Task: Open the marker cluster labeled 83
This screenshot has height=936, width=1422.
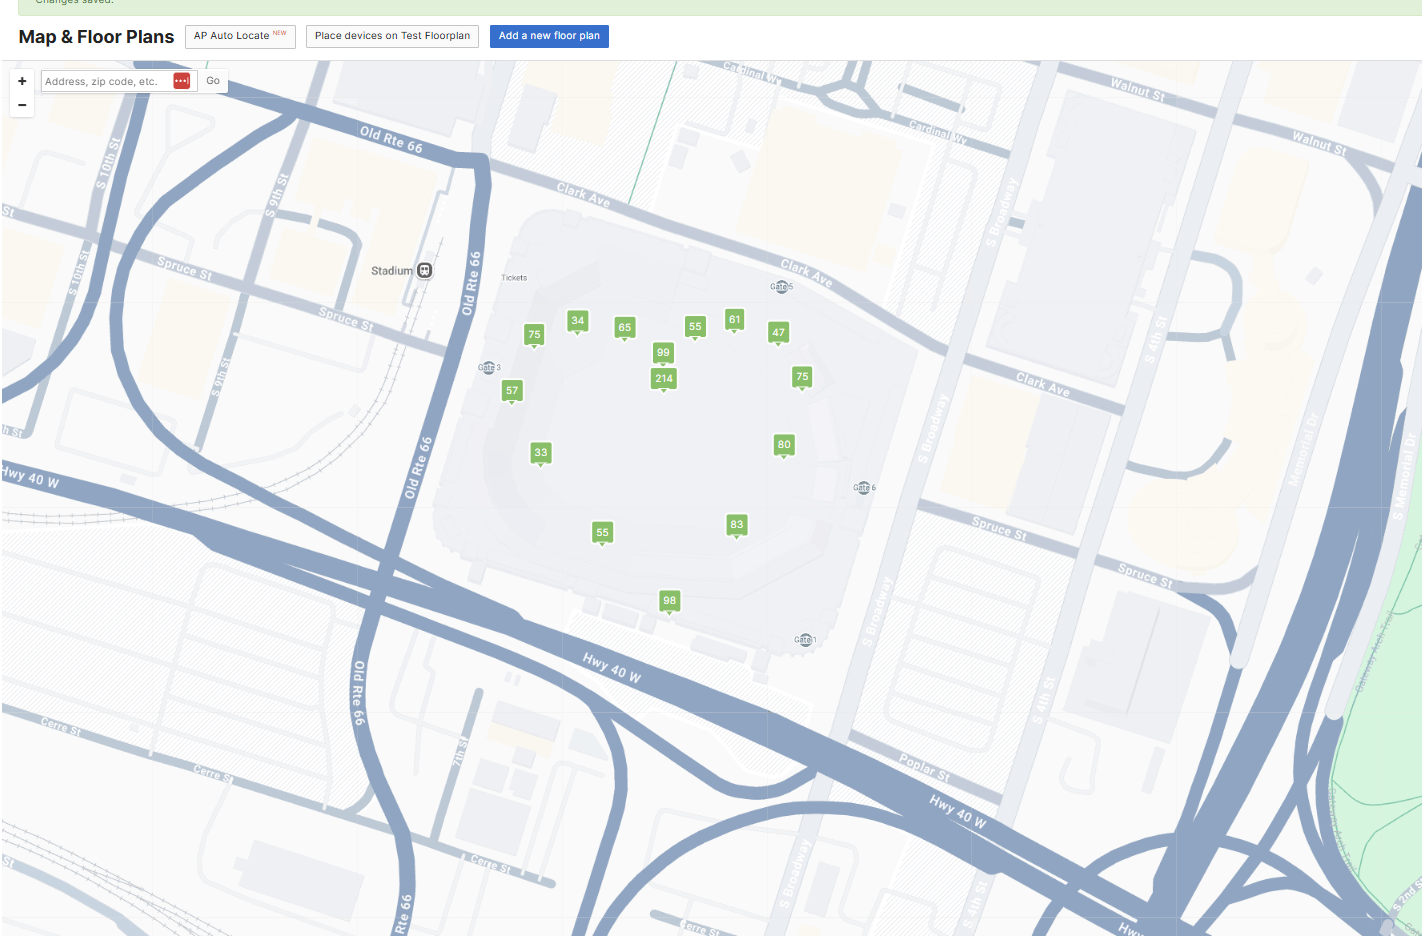Action: pos(736,524)
